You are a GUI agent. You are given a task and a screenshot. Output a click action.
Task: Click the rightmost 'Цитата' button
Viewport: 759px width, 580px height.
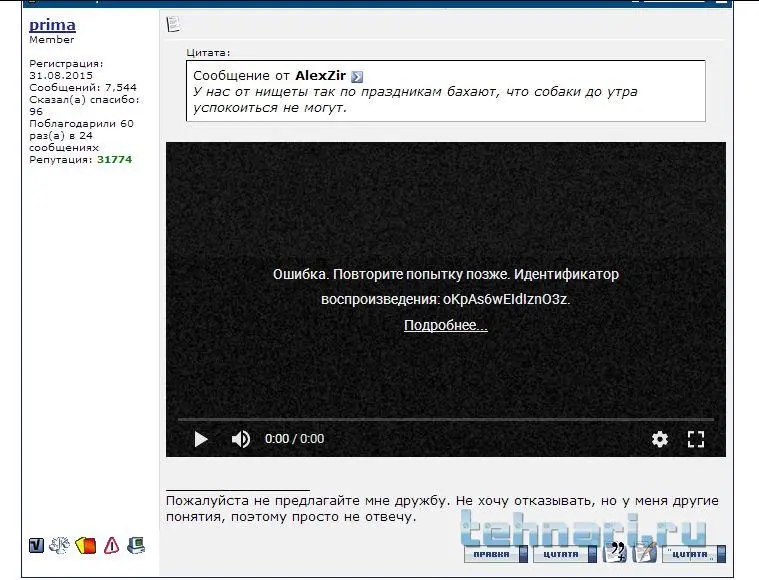pos(694,554)
